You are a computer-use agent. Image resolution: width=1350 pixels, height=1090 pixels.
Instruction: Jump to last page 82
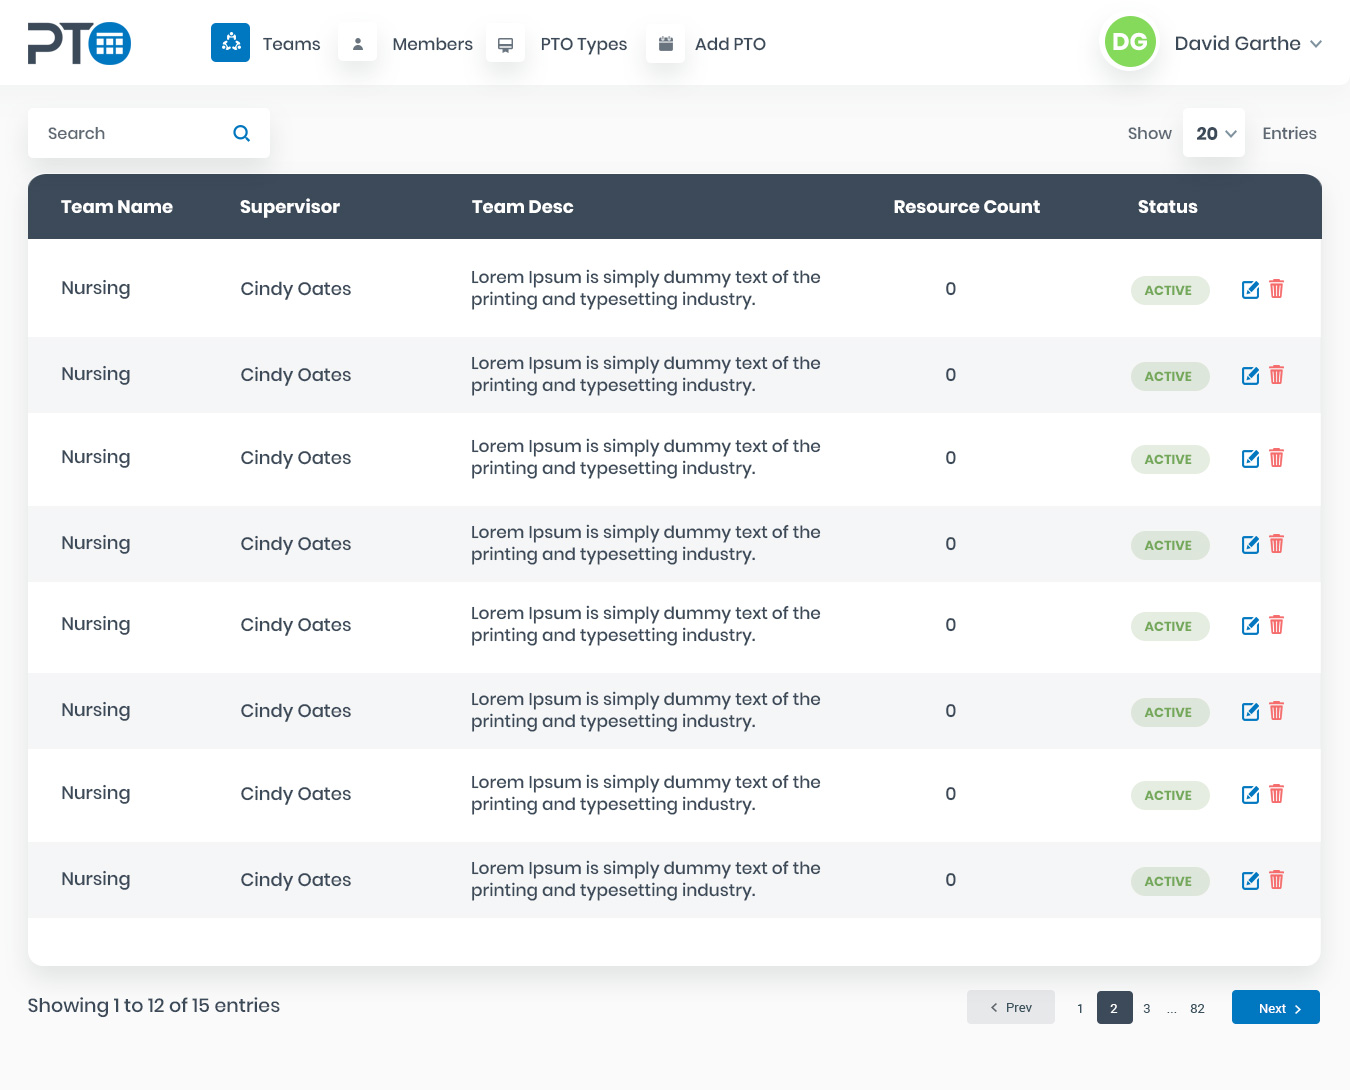pos(1197,1008)
